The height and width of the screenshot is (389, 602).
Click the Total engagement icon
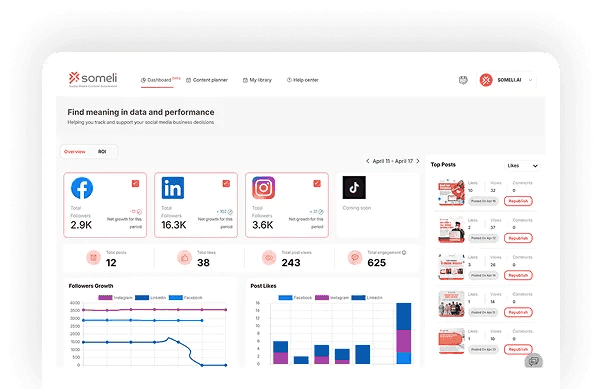[355, 258]
